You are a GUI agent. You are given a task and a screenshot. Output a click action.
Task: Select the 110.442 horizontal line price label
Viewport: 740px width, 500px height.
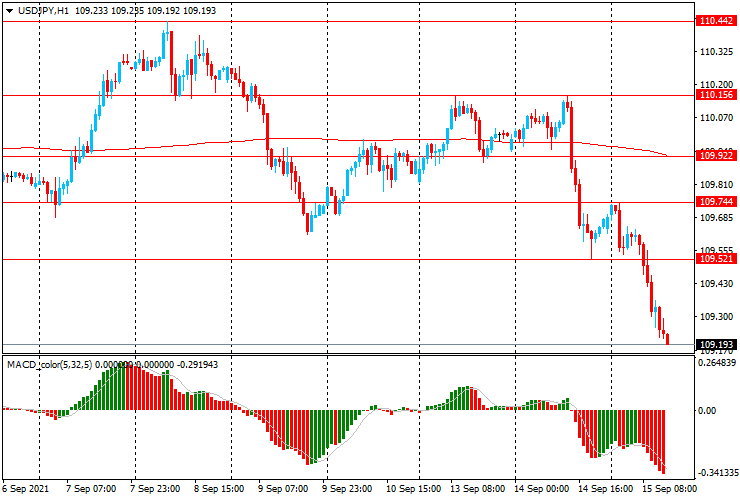click(716, 21)
